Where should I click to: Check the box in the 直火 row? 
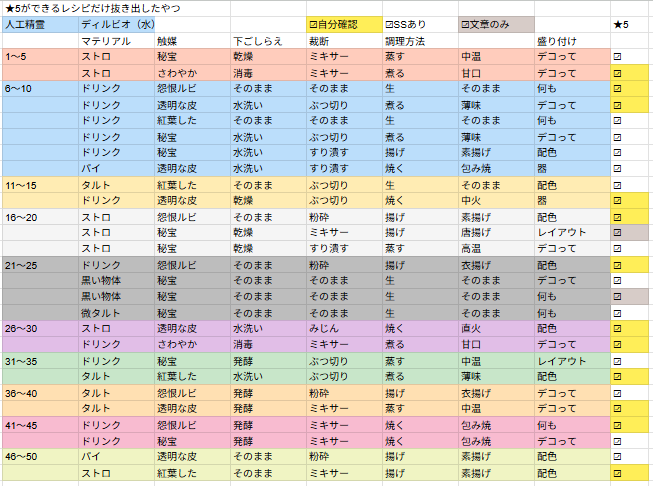pyautogui.click(x=617, y=328)
